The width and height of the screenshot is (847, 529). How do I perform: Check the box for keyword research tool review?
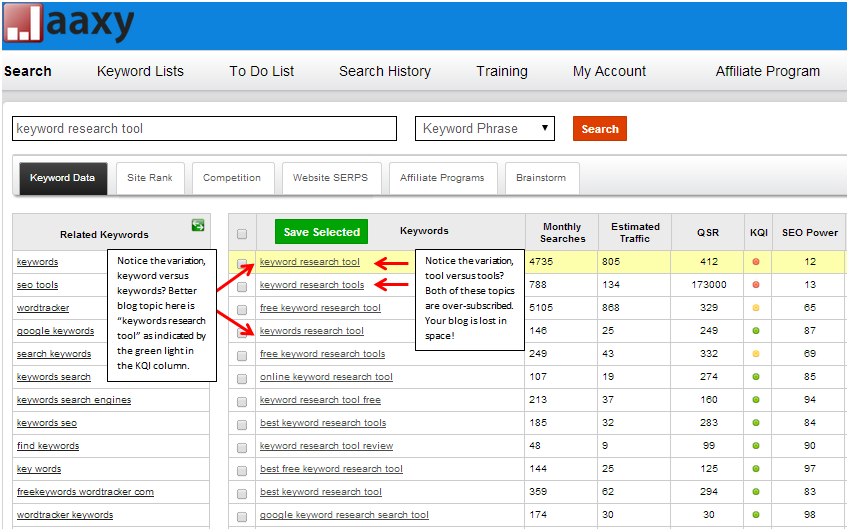[242, 448]
